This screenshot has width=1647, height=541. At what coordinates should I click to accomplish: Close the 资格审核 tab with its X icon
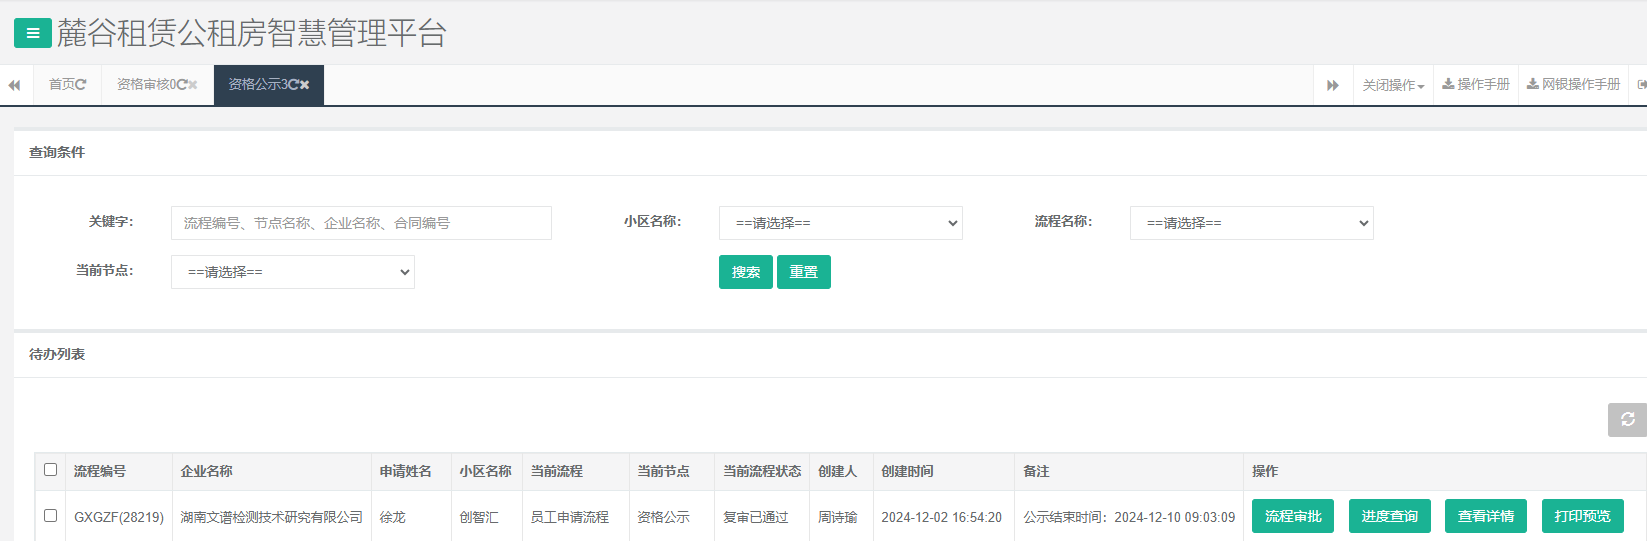pyautogui.click(x=193, y=85)
